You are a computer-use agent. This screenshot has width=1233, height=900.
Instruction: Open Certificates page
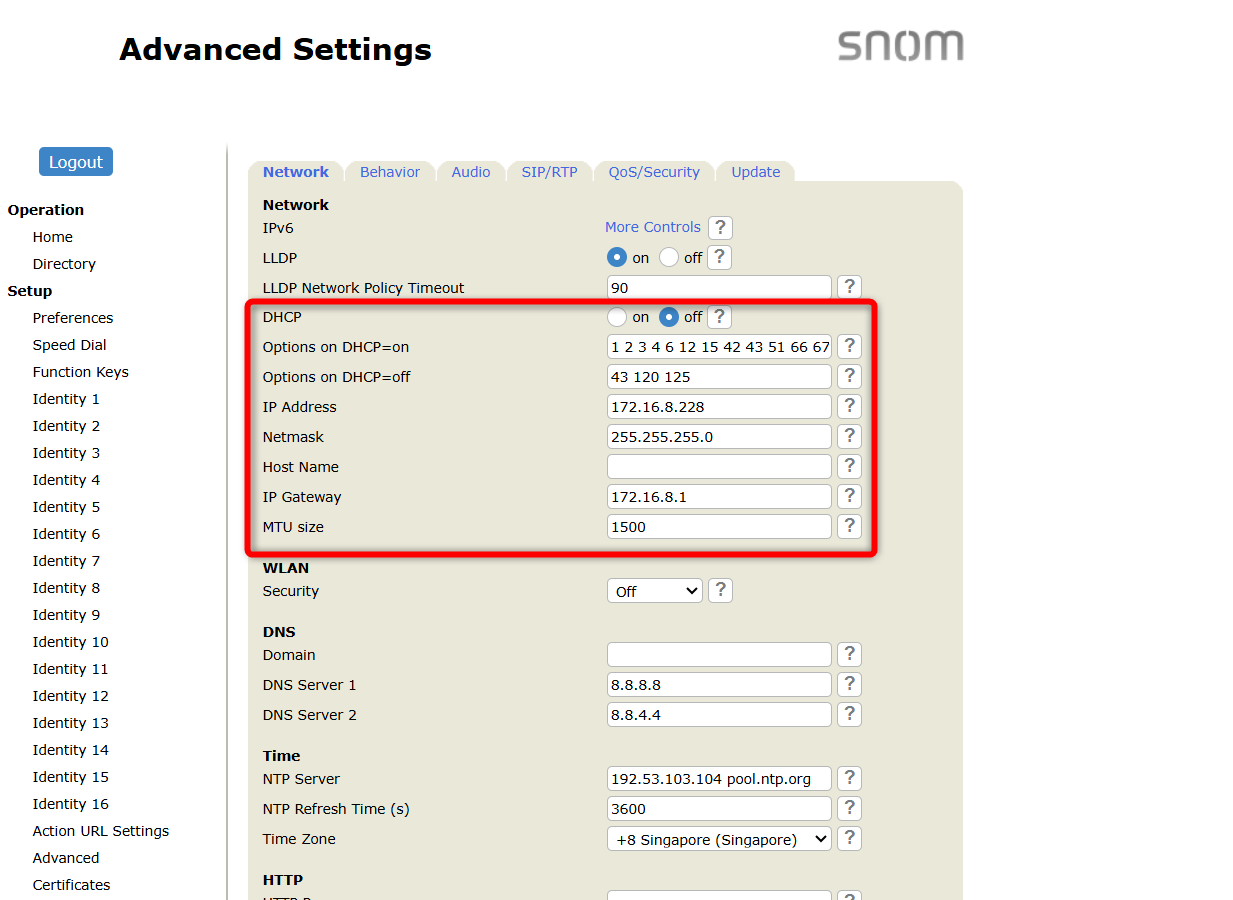(x=72, y=885)
